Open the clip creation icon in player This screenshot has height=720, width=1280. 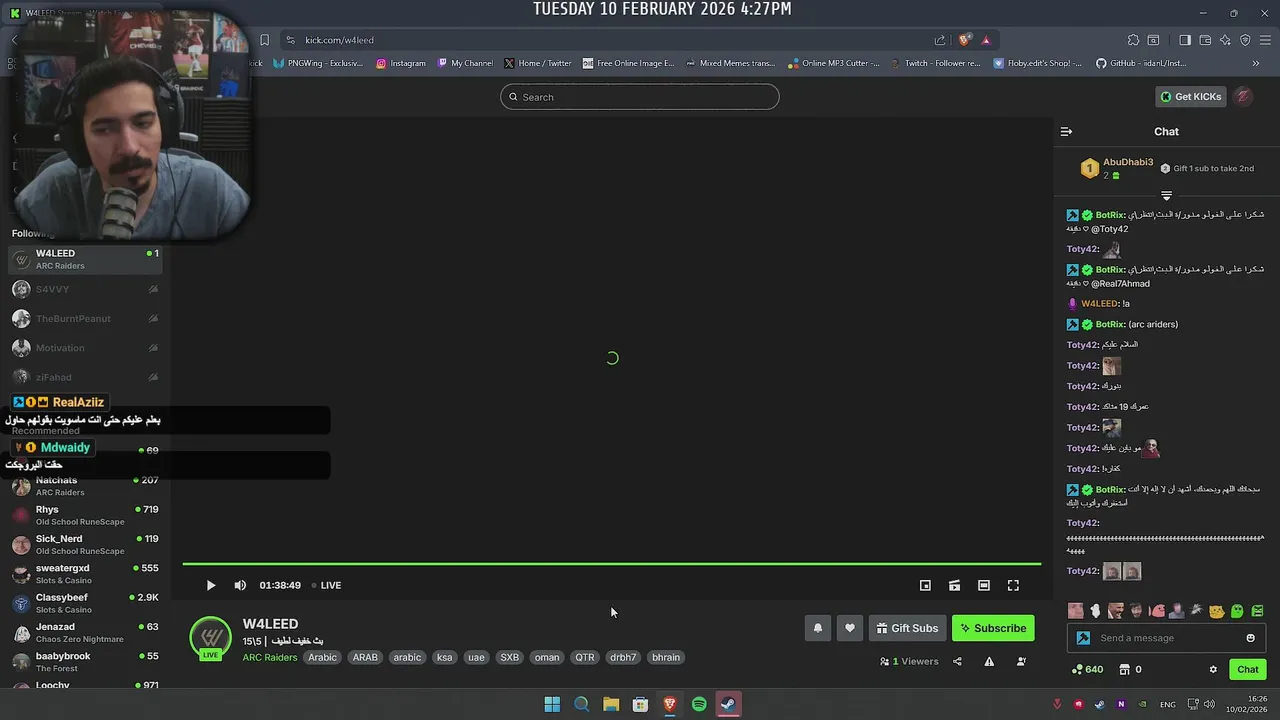954,585
